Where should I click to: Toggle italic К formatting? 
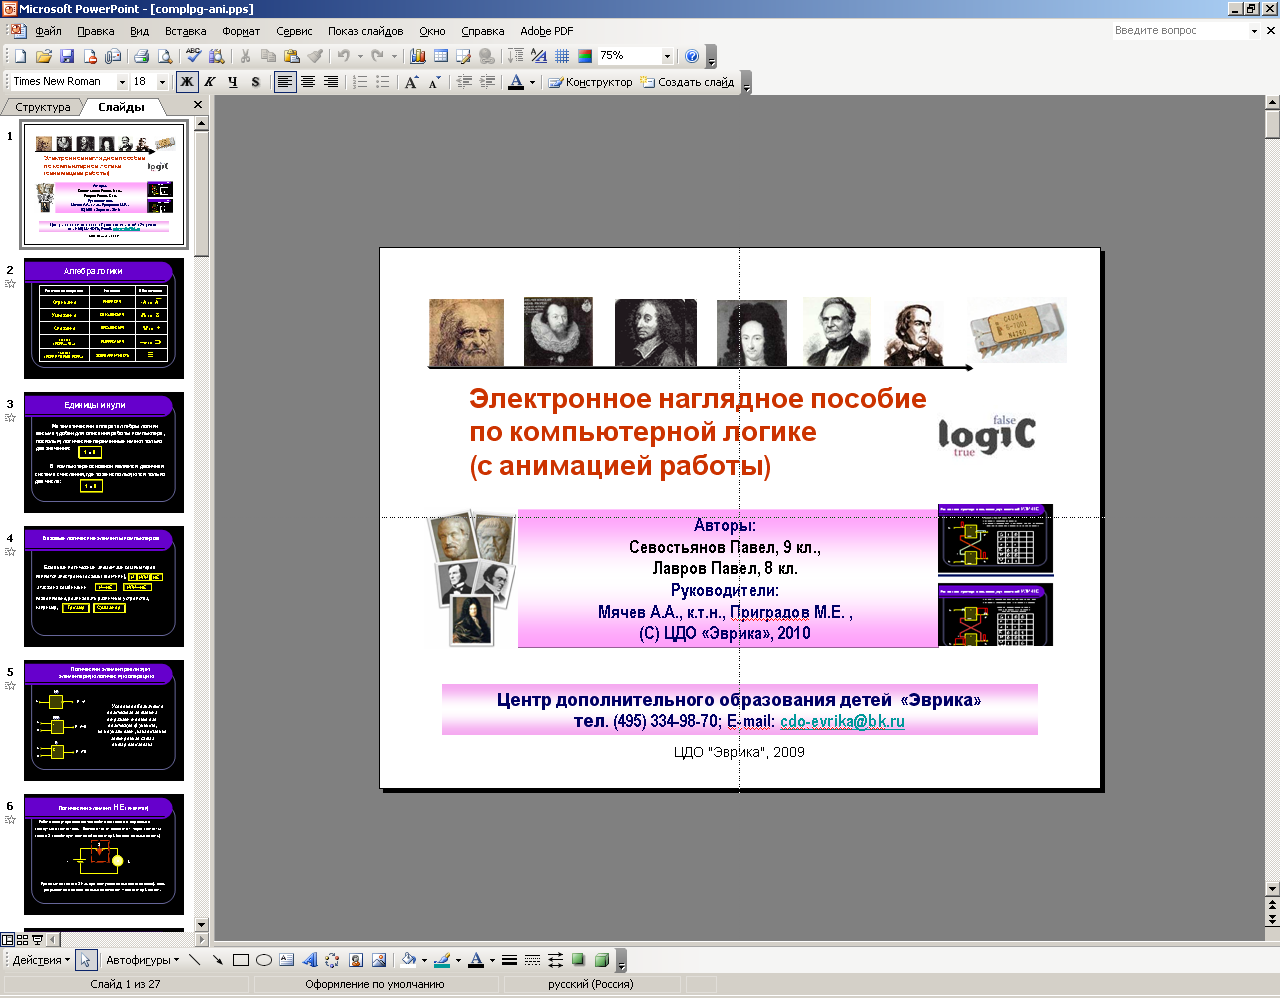tap(210, 82)
